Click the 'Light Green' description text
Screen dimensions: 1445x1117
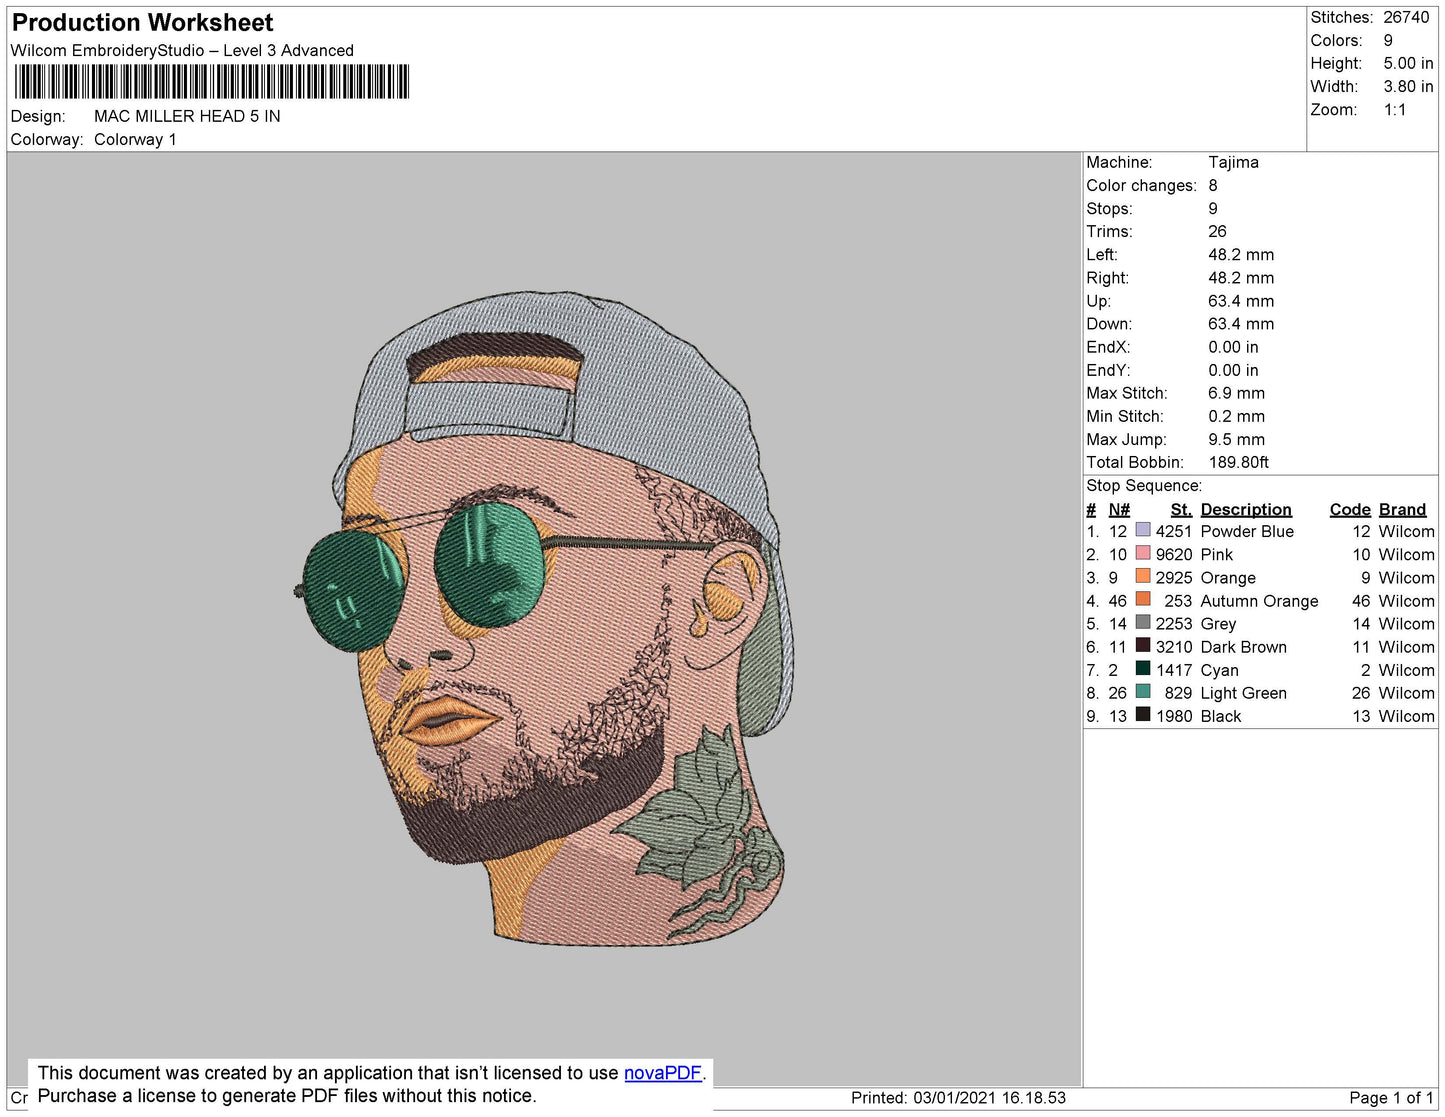point(1243,693)
